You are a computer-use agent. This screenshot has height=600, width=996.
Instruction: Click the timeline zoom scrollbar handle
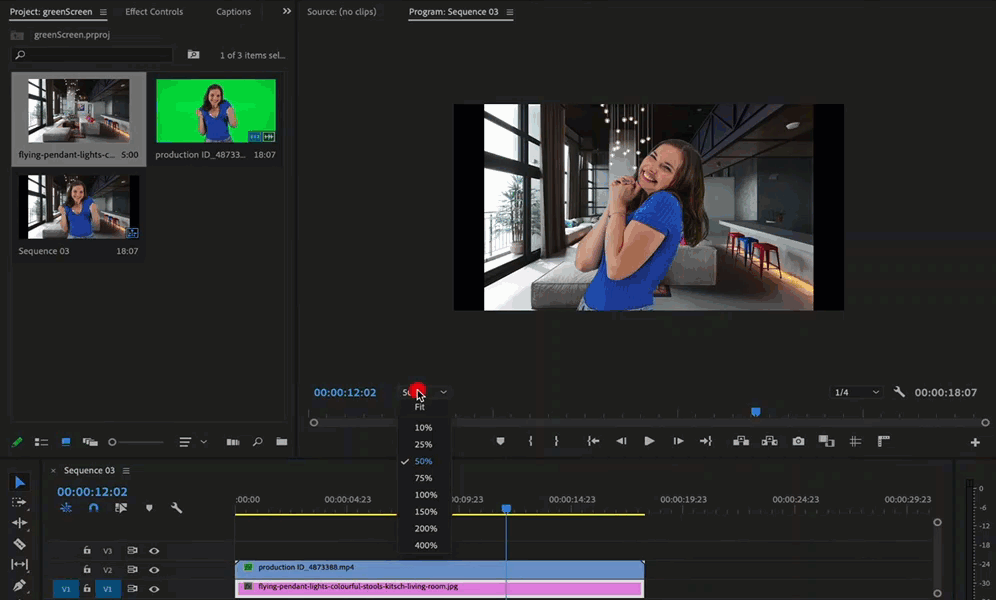click(937, 522)
